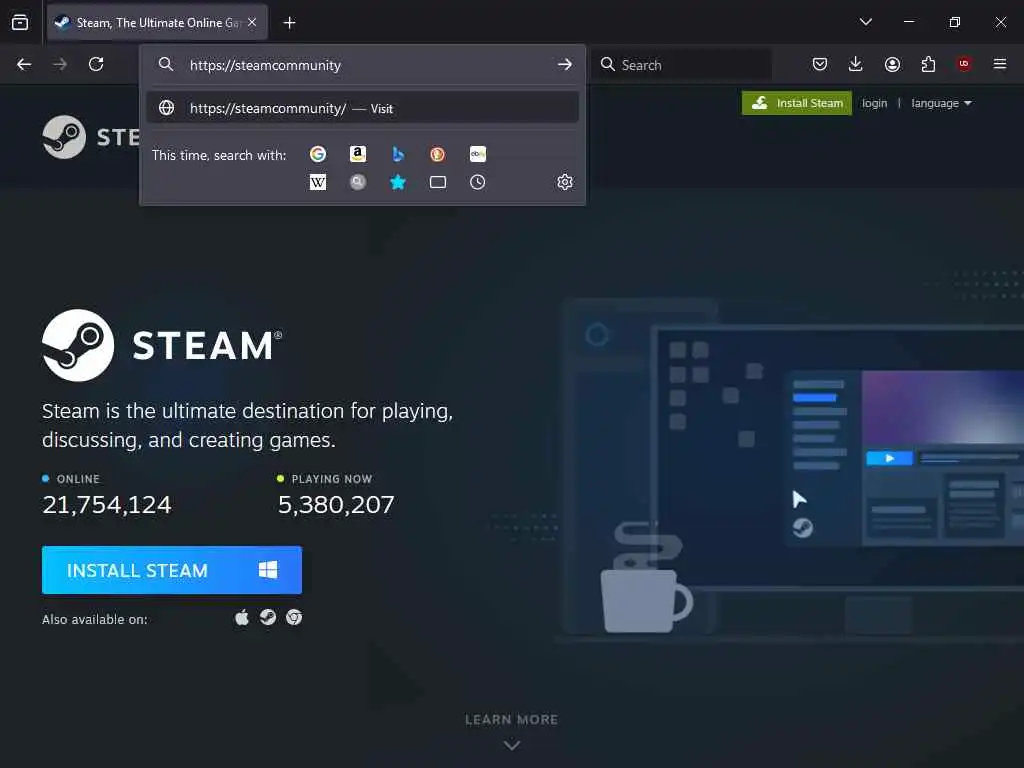The image size is (1024, 768).
Task: Search this time with Amazon
Action: point(358,154)
